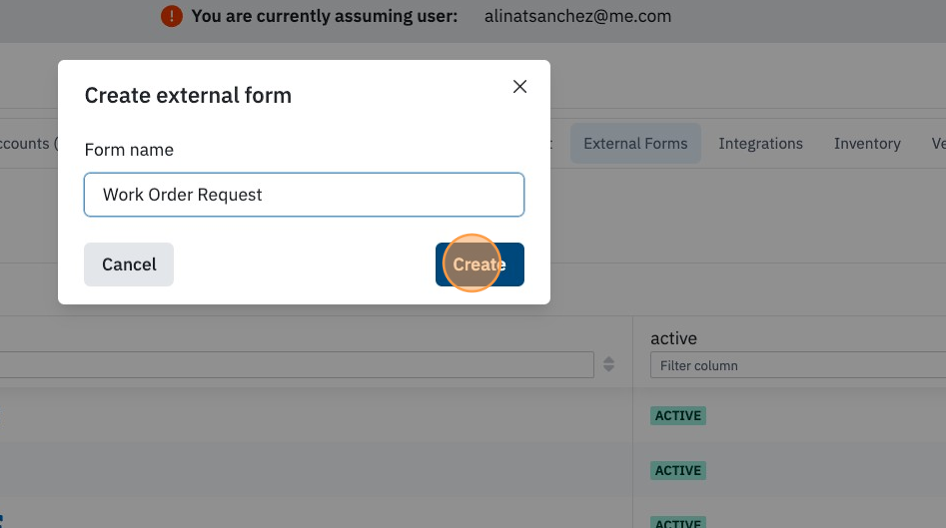Open the partially visible Accounts tab
The height and width of the screenshot is (528, 946).
tap(27, 144)
